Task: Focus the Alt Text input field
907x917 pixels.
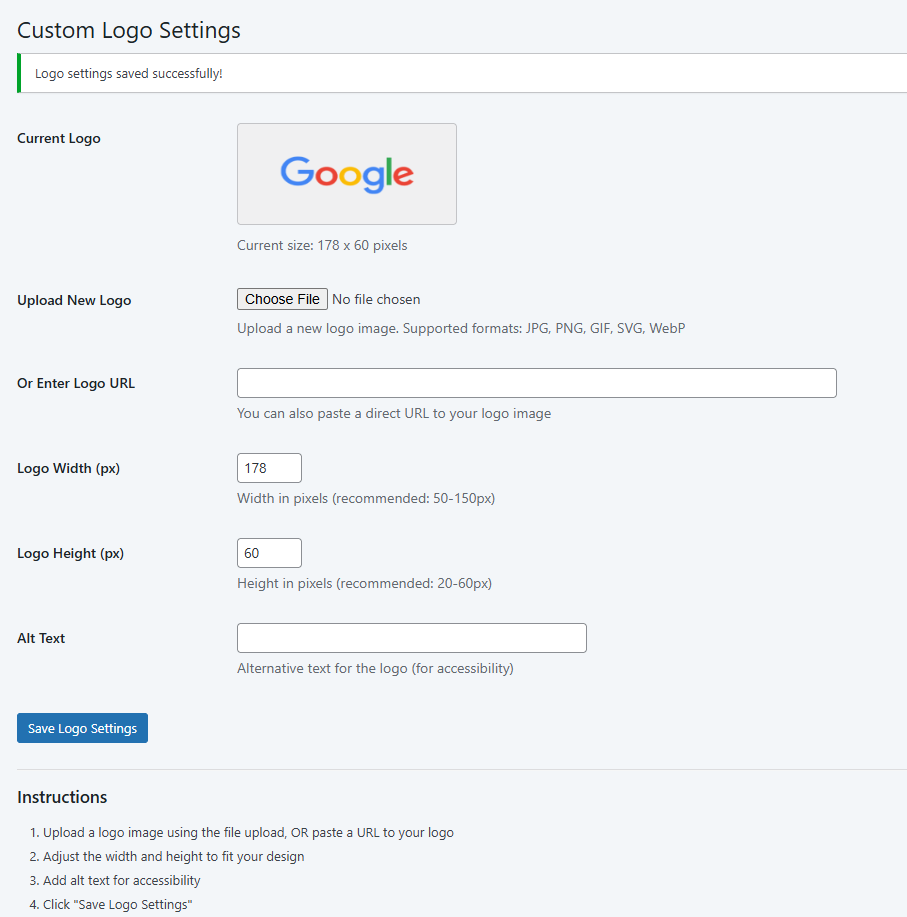Action: [x=411, y=638]
